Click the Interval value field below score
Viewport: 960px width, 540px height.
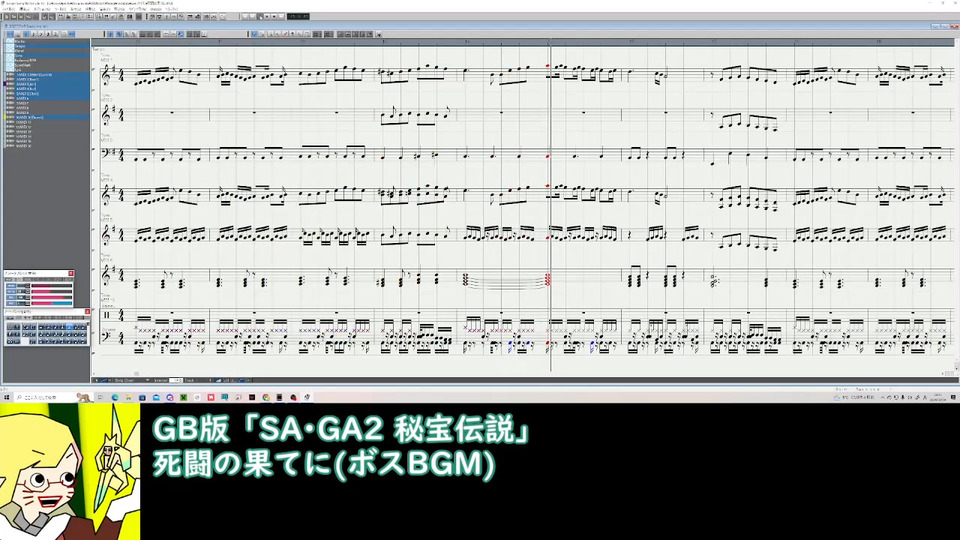(176, 380)
